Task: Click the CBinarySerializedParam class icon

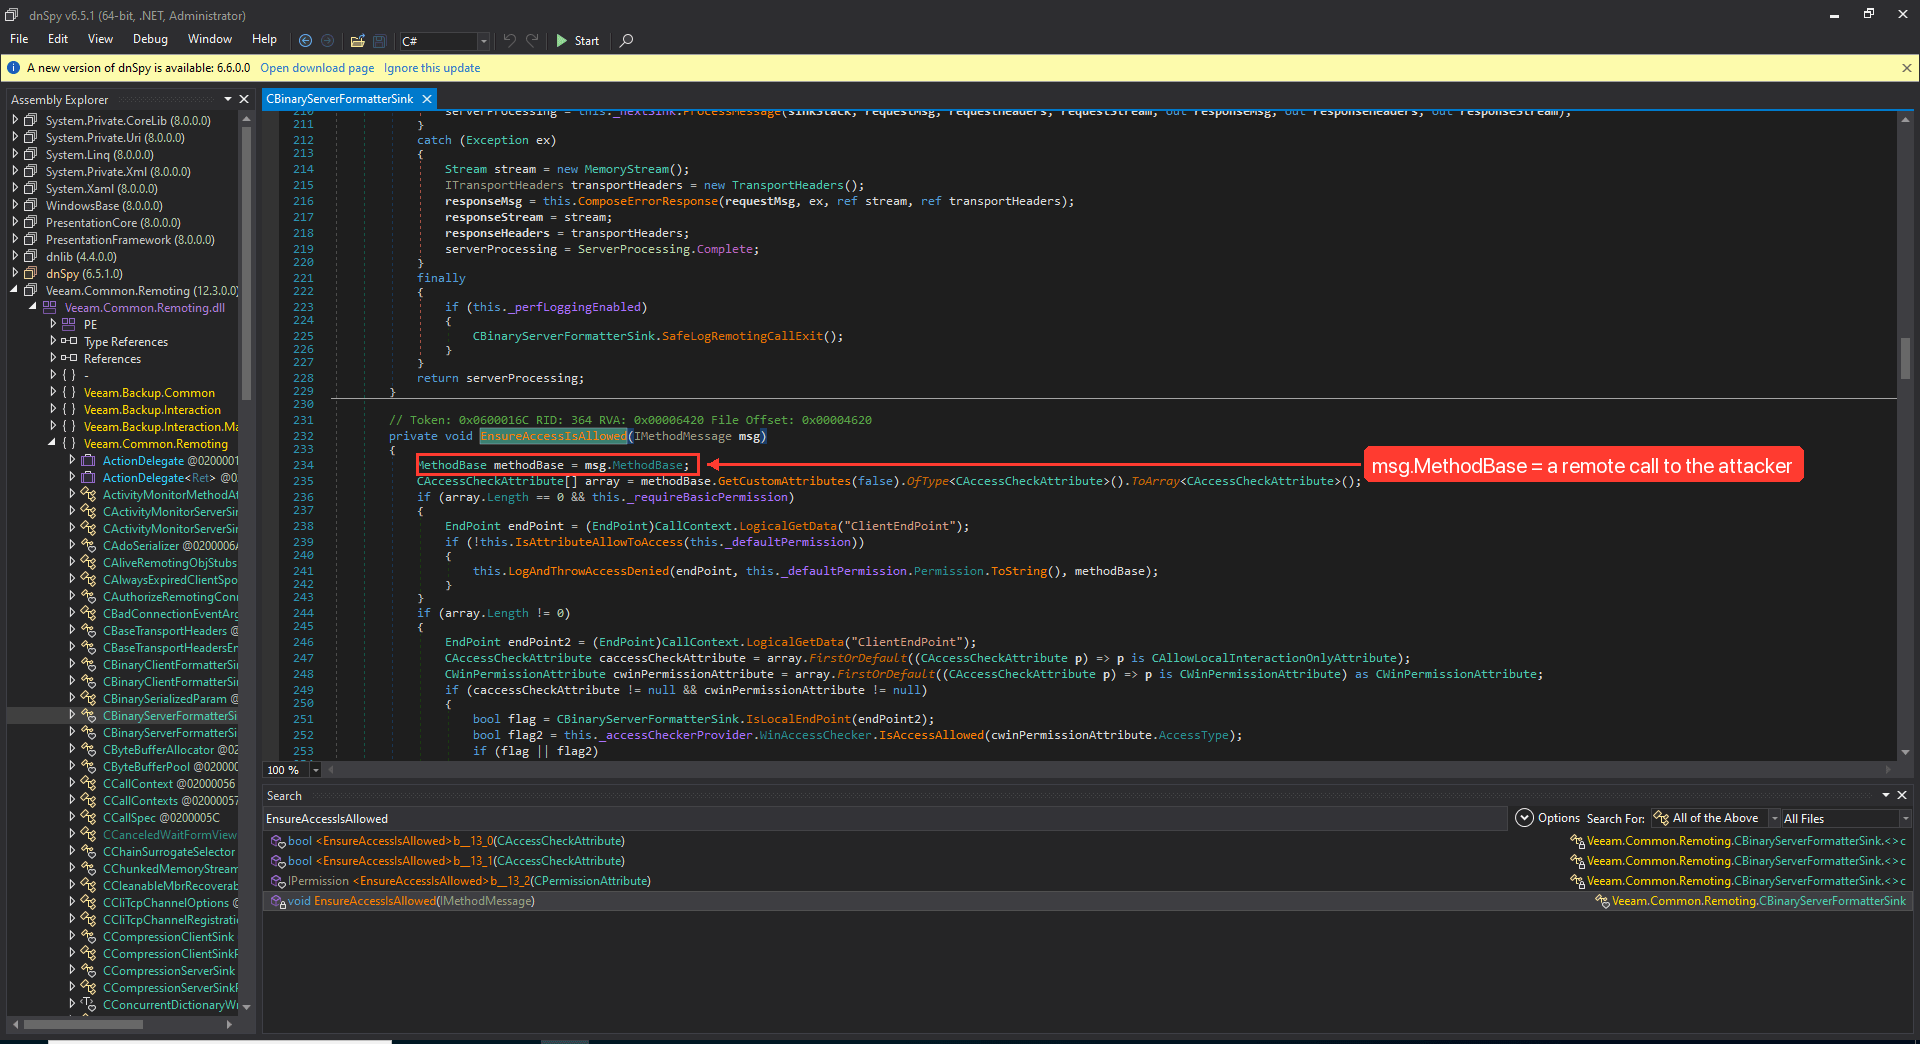Action: click(88, 699)
